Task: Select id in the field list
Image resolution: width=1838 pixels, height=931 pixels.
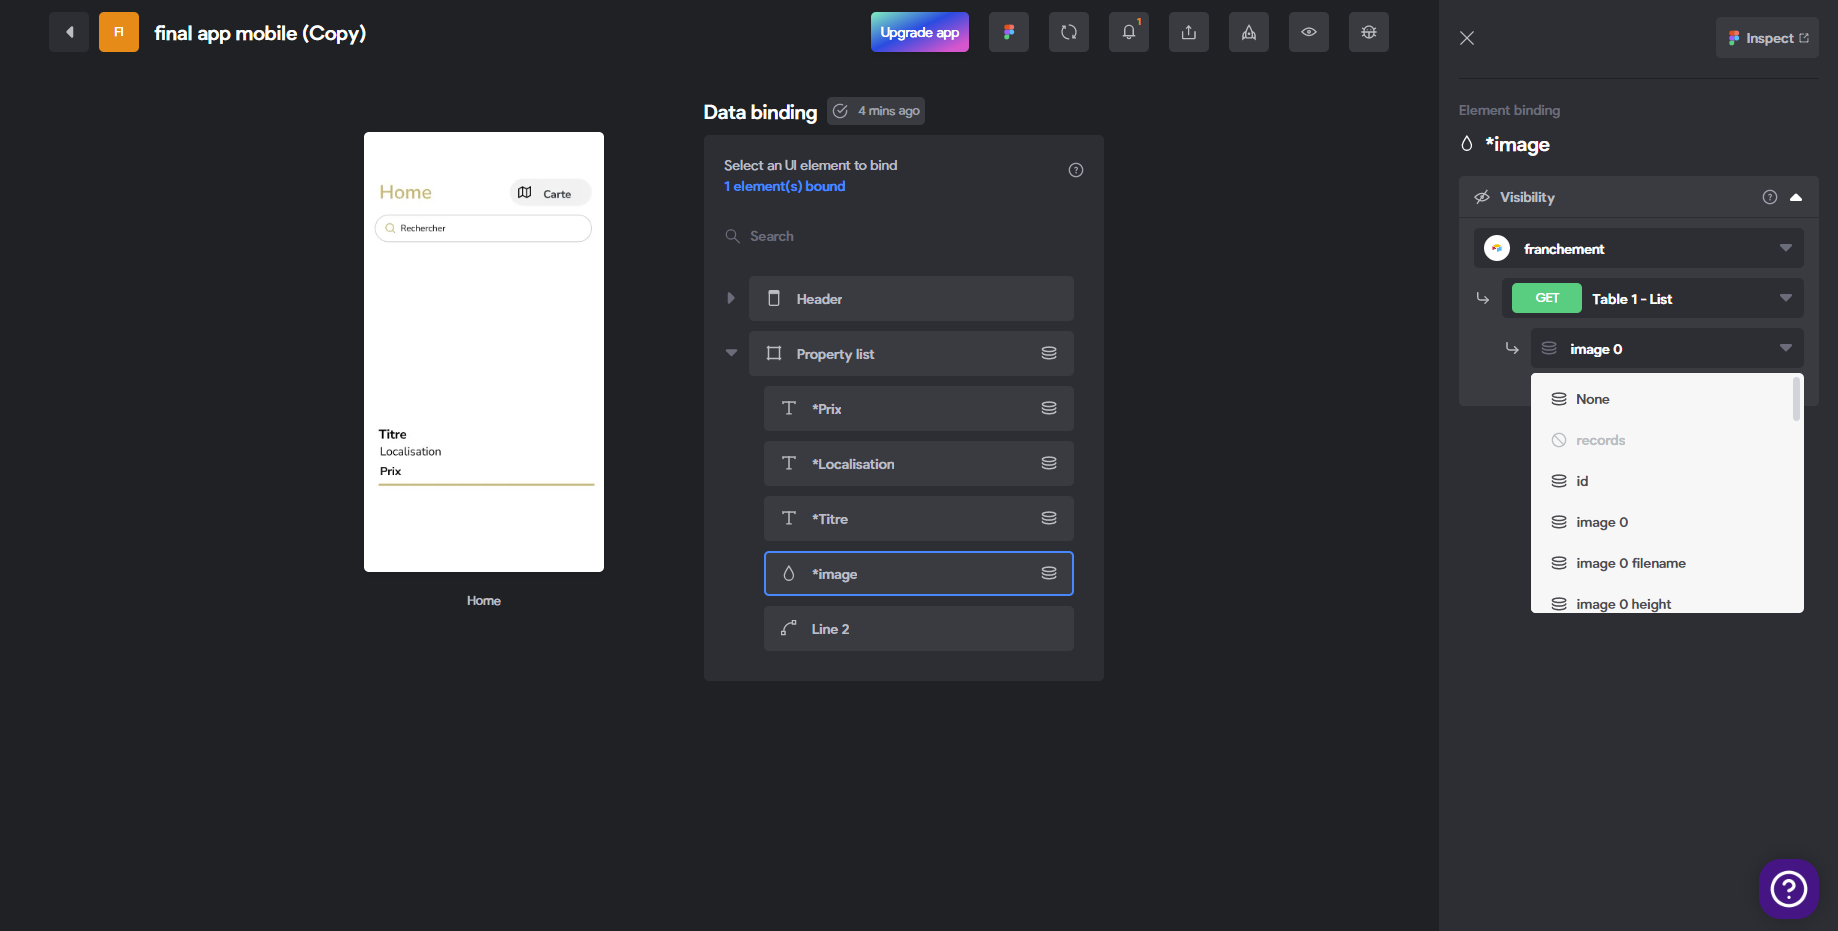Action: point(1662,481)
